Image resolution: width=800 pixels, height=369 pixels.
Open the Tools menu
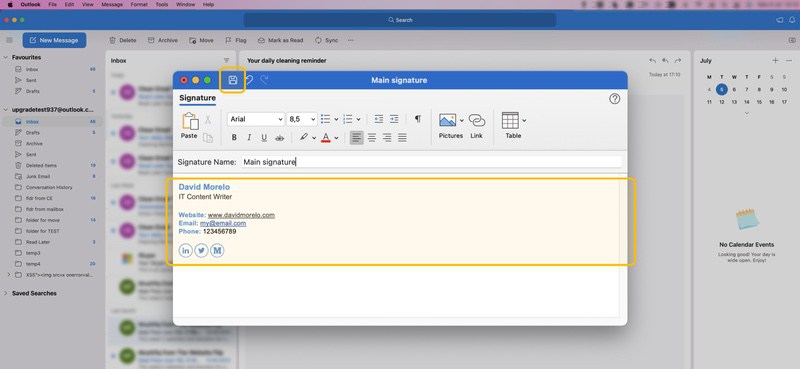[162, 5]
